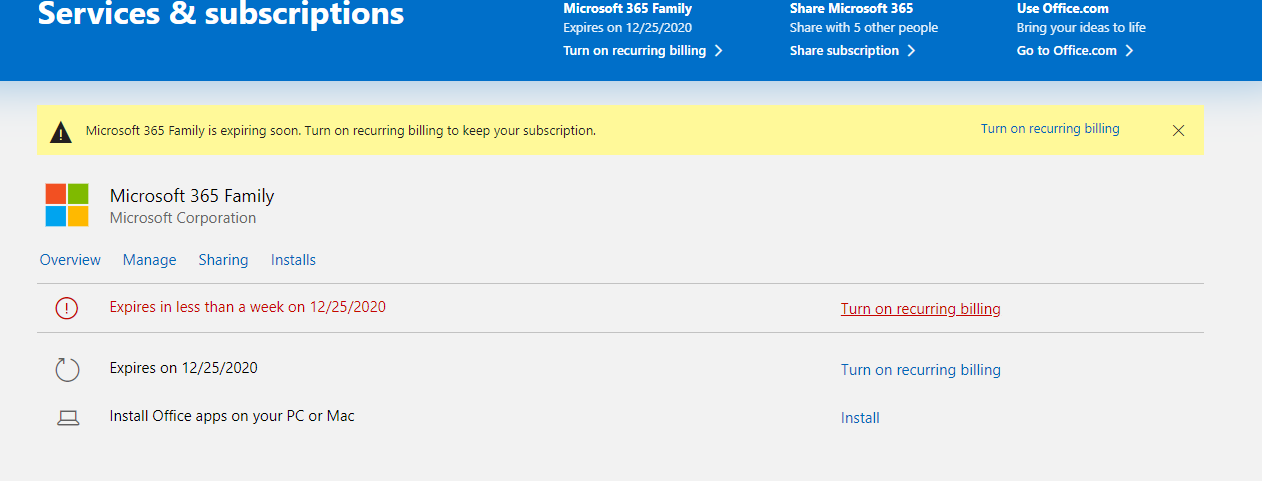Click Turn on recurring billing in yellow banner
1262x481 pixels.
click(x=1050, y=129)
